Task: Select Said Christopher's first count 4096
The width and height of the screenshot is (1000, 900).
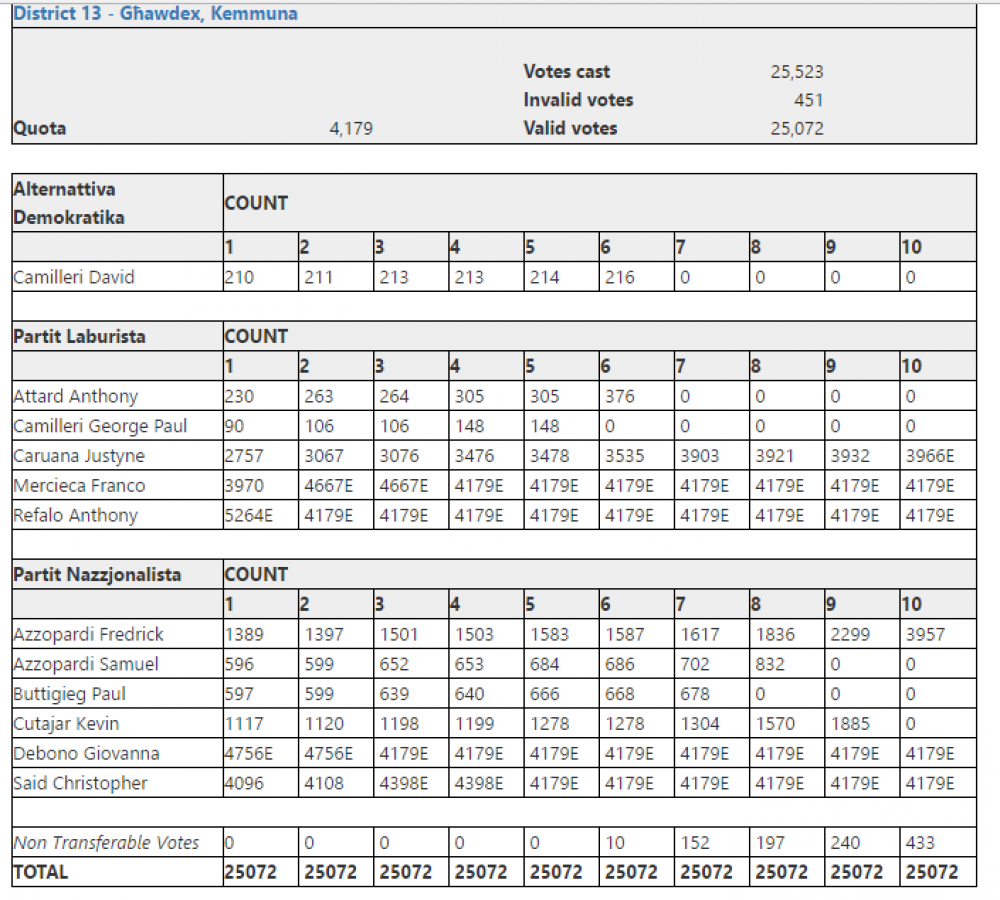Action: [x=244, y=783]
